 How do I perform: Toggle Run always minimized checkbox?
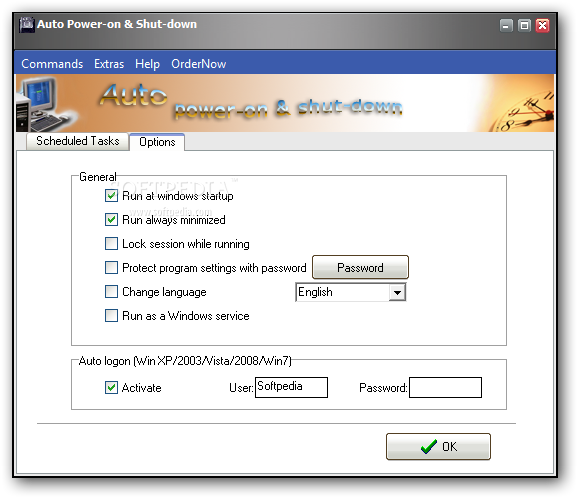point(111,219)
